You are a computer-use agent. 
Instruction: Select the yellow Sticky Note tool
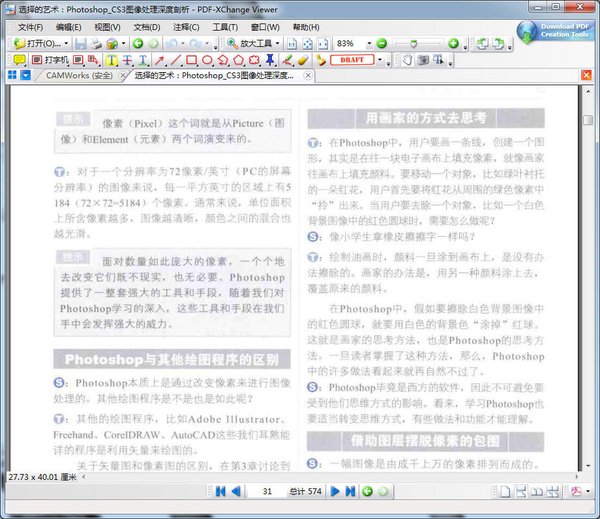[19, 60]
